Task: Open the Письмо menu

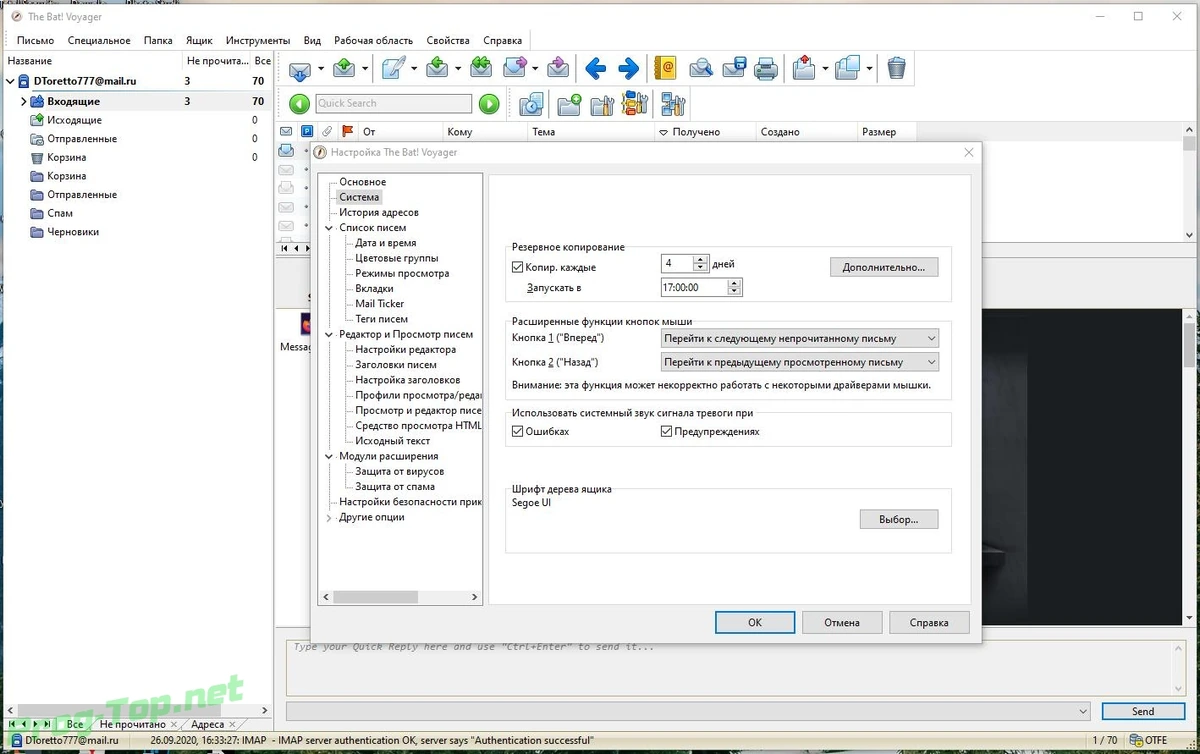Action: 35,41
